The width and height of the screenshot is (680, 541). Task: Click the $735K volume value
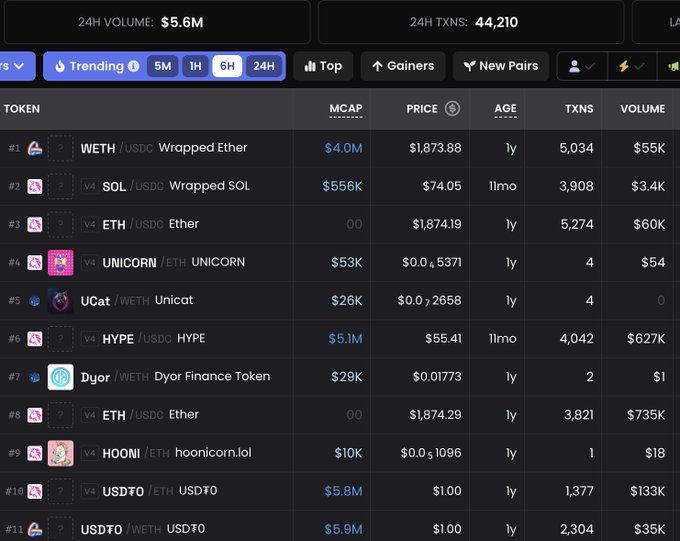(646, 415)
